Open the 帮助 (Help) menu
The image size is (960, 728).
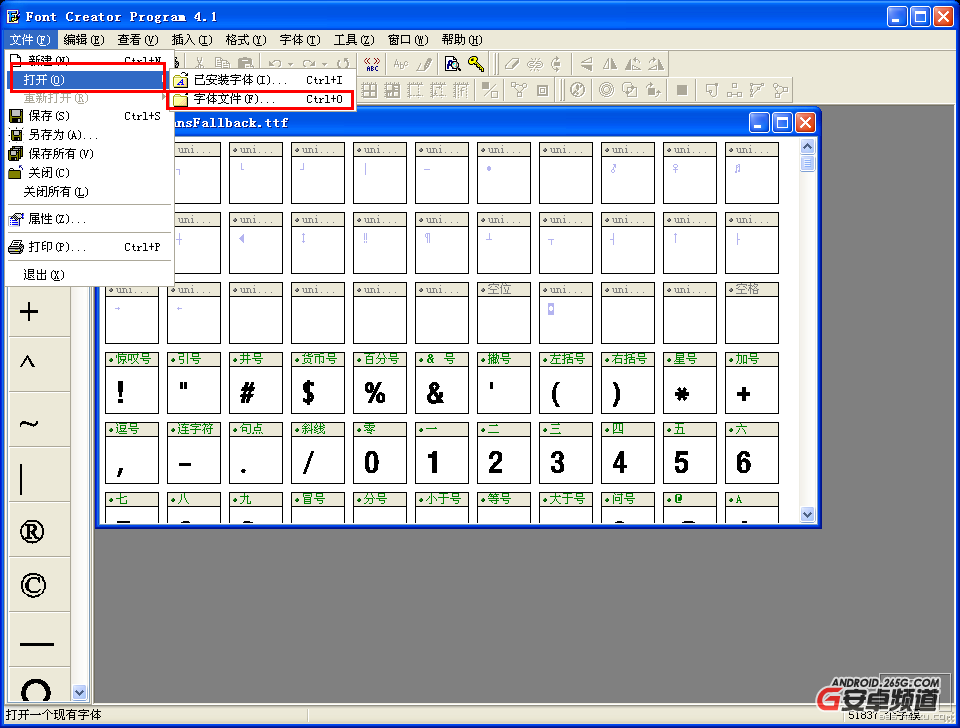tap(462, 40)
